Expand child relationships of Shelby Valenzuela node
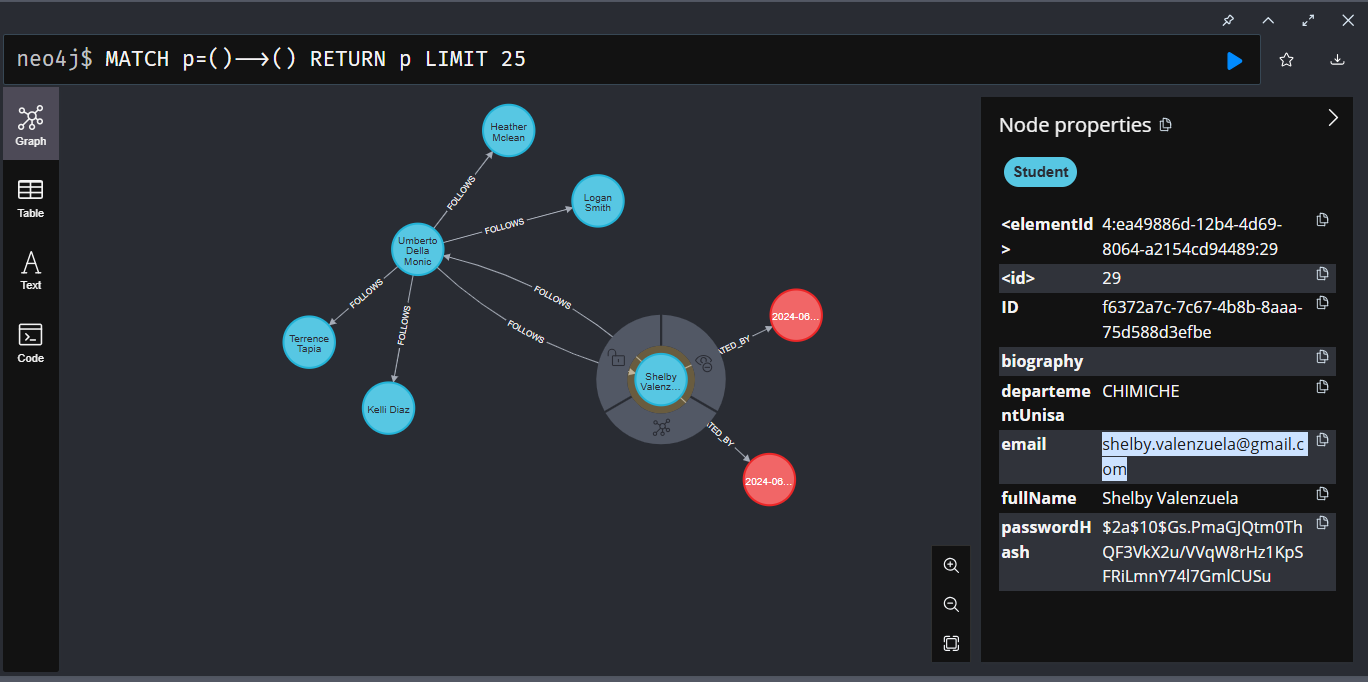 pos(661,428)
